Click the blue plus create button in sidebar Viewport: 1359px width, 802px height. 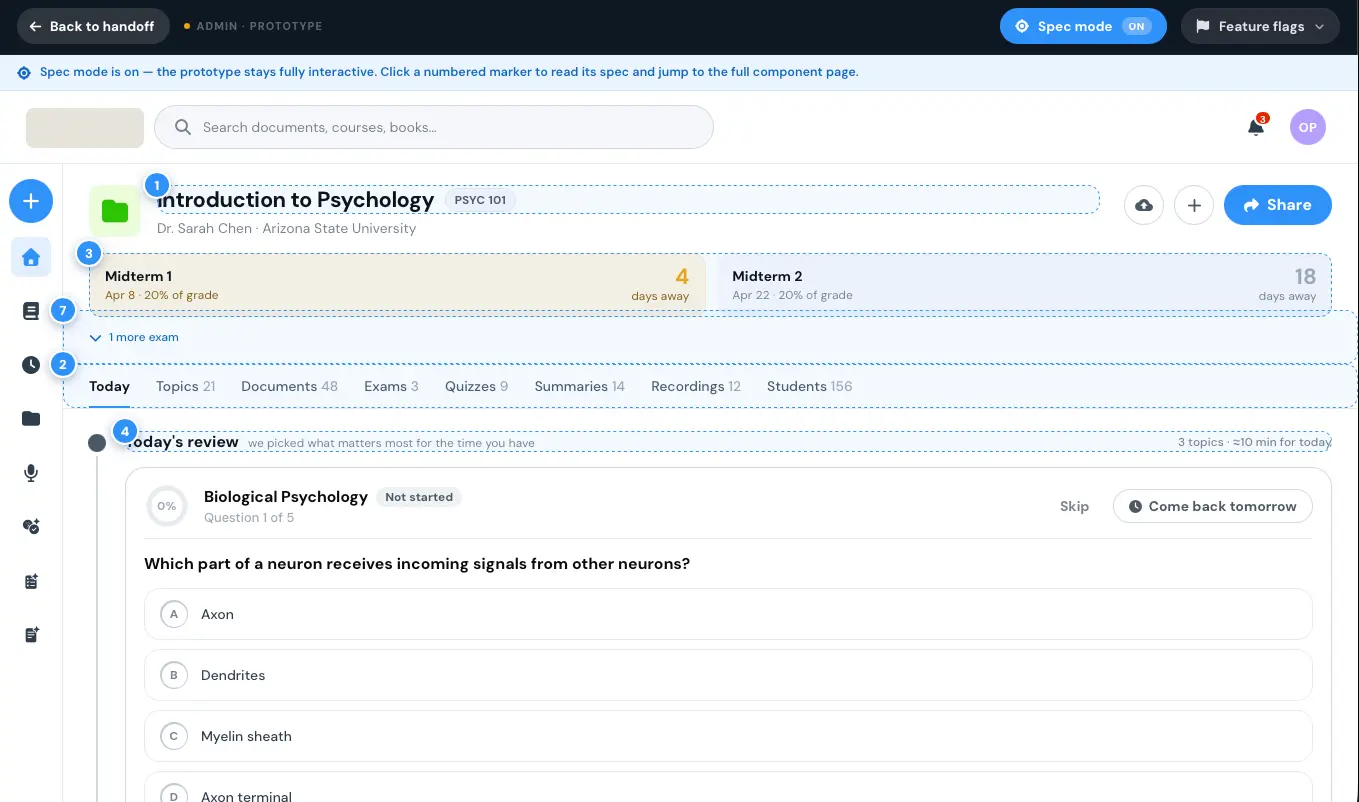tap(31, 202)
